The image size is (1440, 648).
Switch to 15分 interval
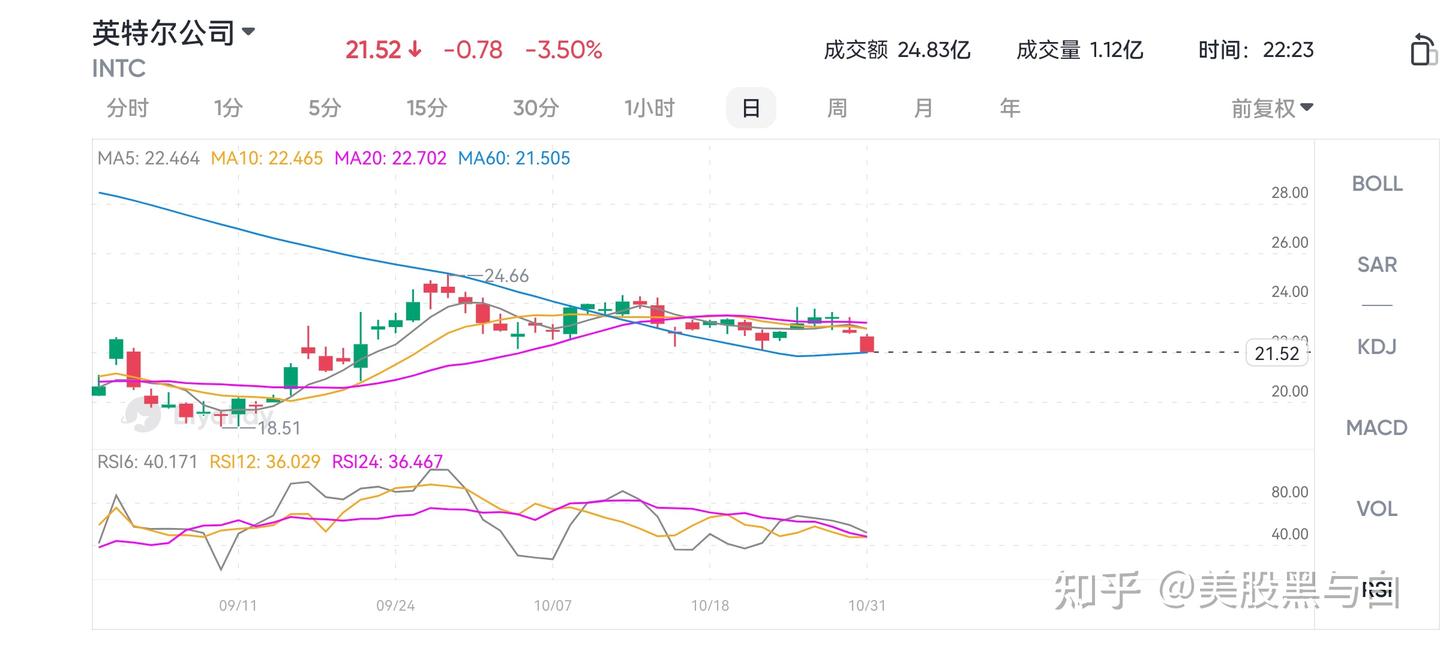coord(427,108)
